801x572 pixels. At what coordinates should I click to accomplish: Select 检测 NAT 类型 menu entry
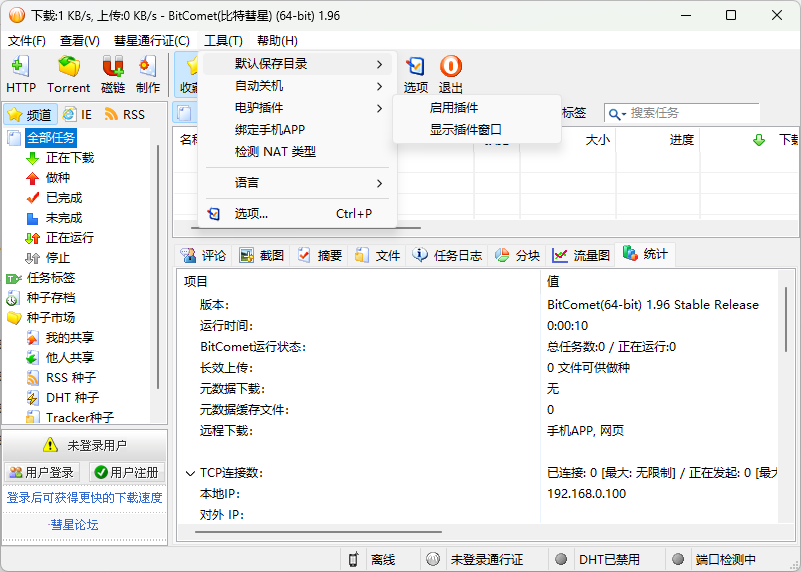(x=275, y=152)
